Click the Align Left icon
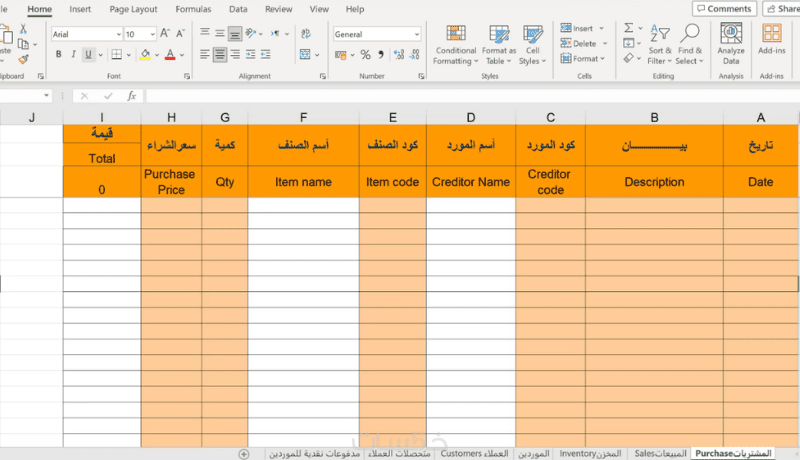 (205, 55)
